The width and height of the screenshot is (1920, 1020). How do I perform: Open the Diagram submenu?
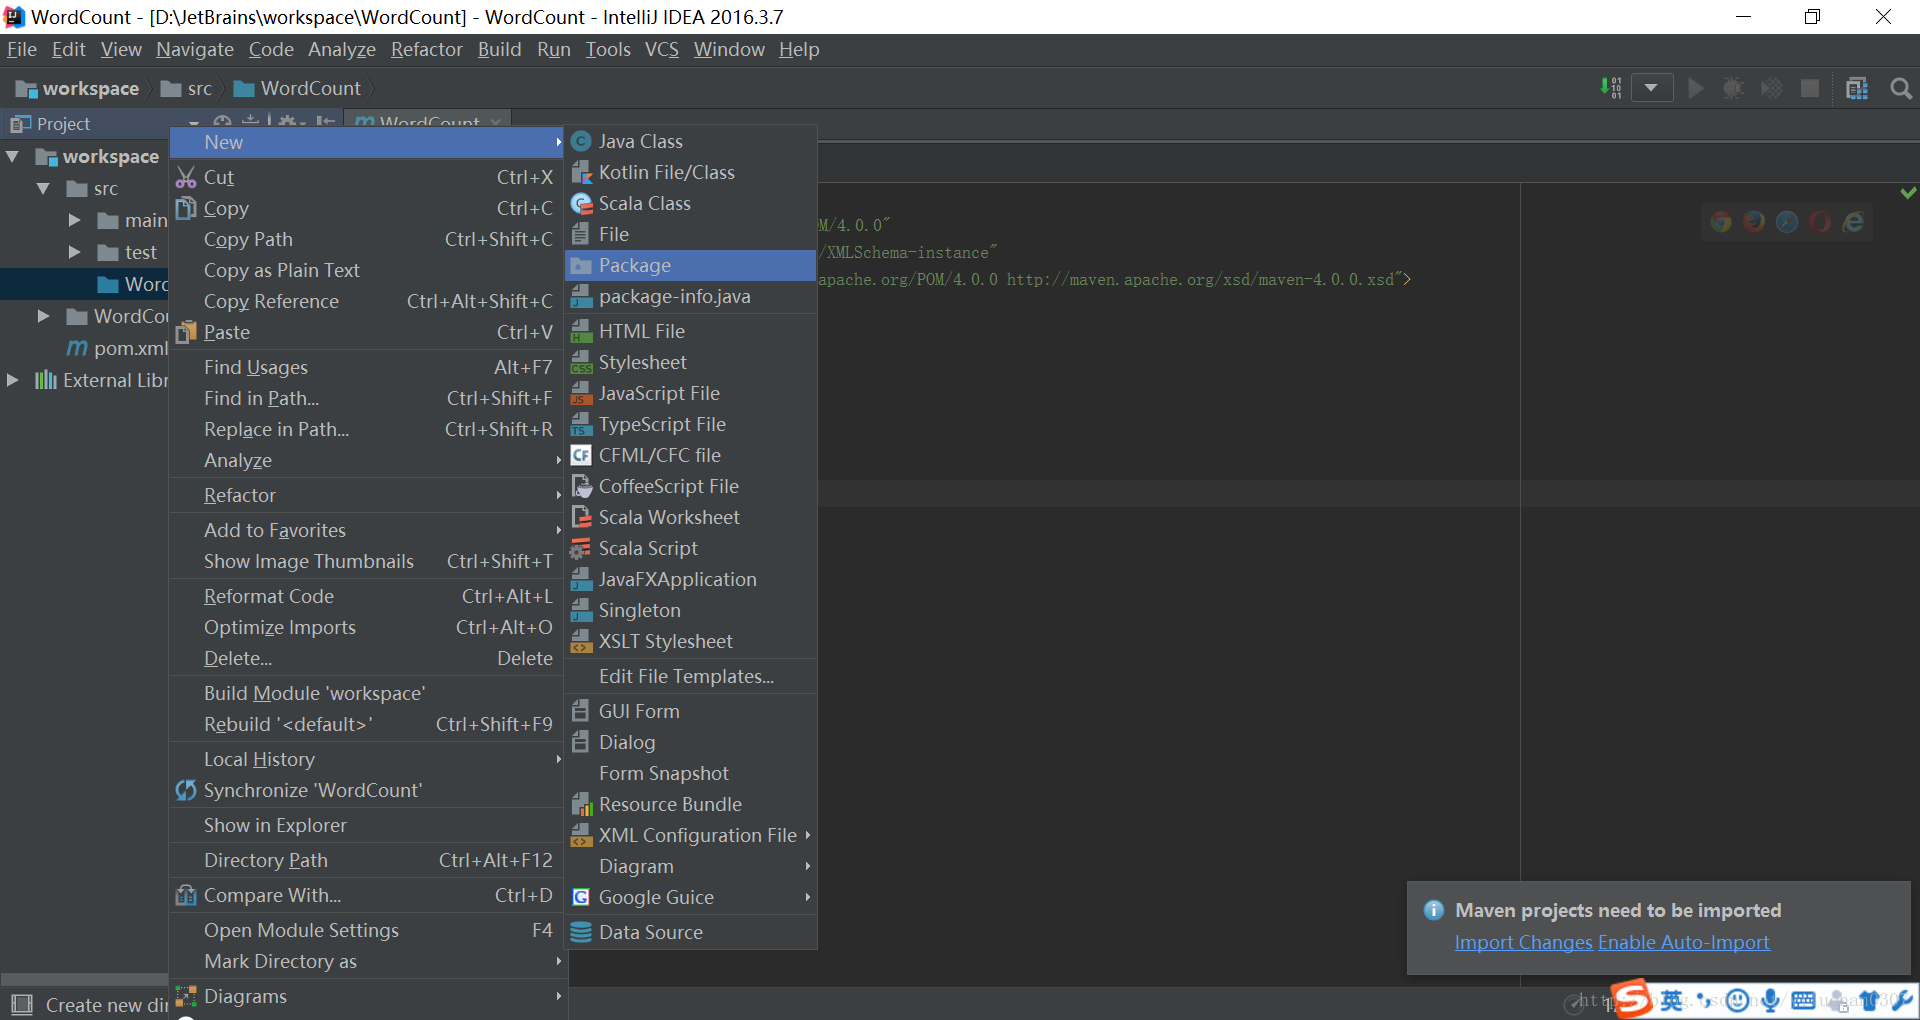(691, 867)
